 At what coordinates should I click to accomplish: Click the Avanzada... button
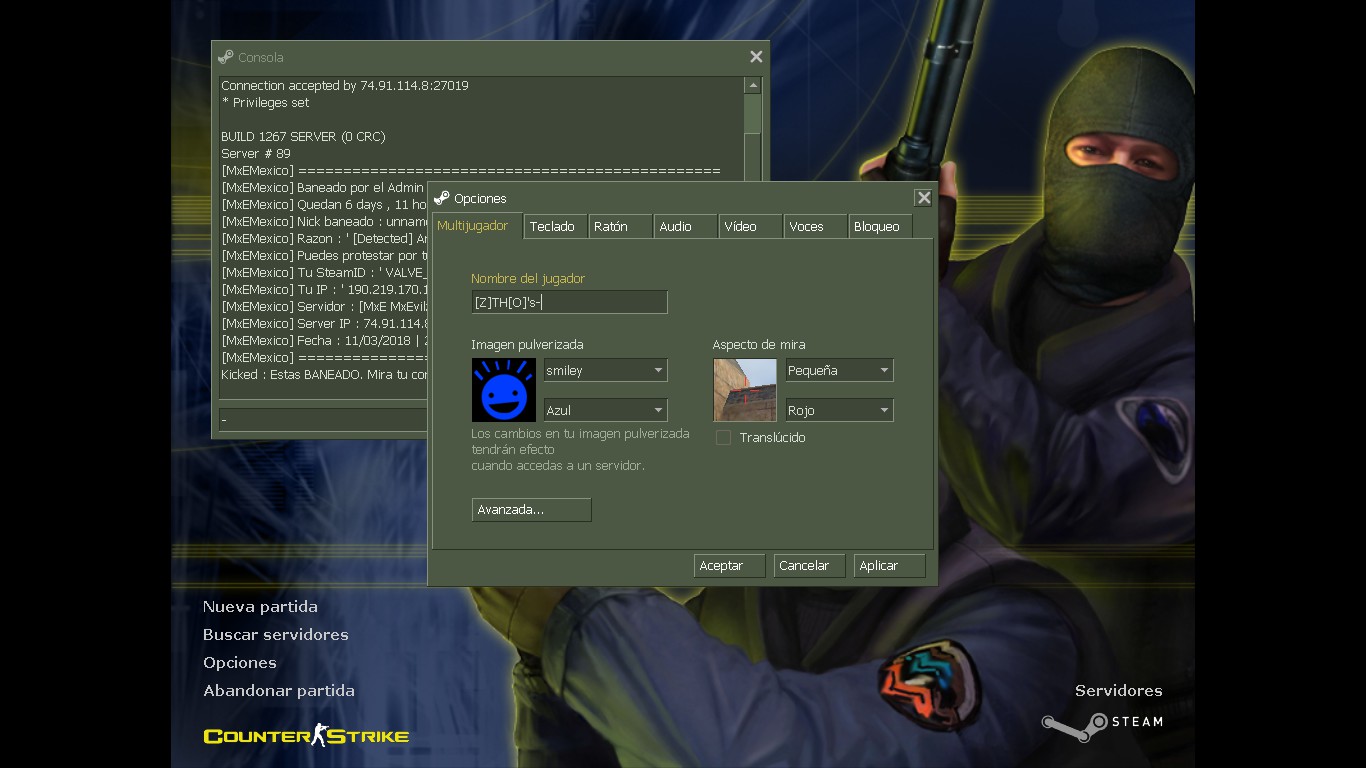tap(531, 510)
